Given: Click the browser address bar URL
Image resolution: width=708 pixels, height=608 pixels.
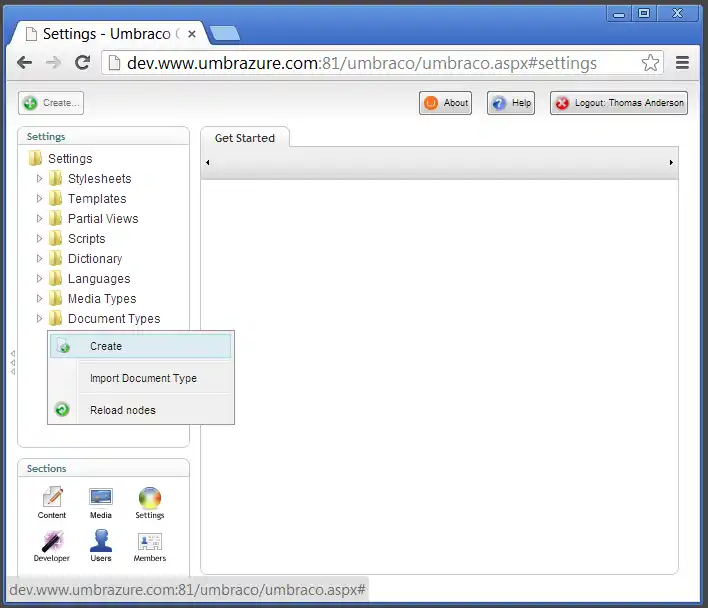Looking at the screenshot, I should click(x=361, y=63).
